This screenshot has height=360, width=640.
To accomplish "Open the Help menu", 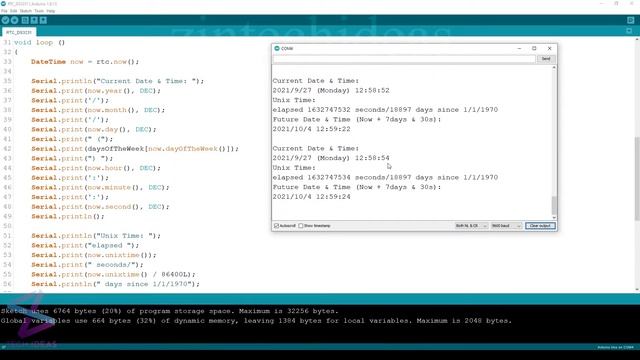I will [51, 11].
